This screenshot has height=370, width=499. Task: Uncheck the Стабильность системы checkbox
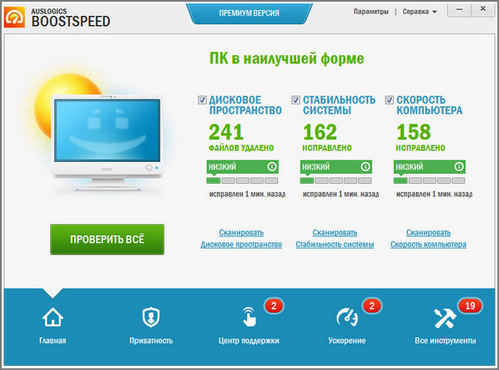tap(296, 100)
